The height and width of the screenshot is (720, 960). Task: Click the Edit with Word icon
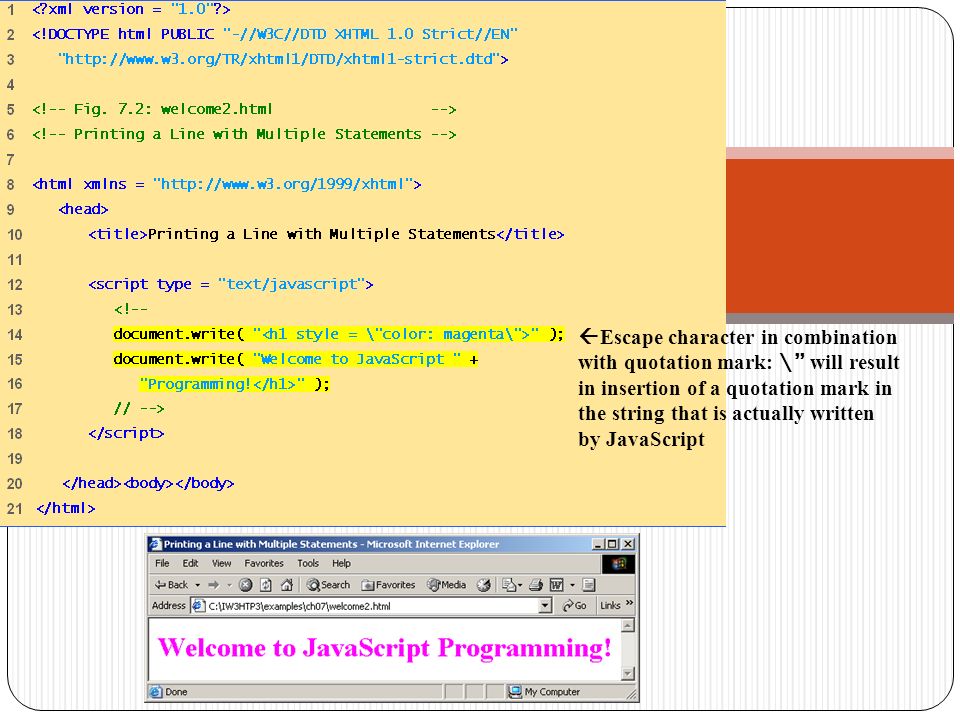[557, 585]
